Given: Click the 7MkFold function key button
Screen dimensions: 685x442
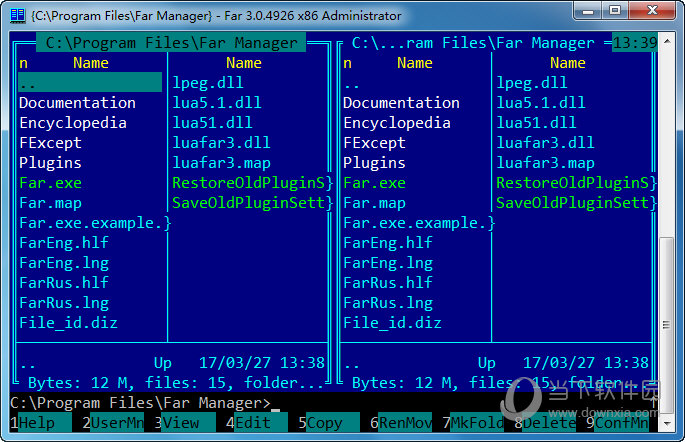Looking at the screenshot, I should 473,423.
